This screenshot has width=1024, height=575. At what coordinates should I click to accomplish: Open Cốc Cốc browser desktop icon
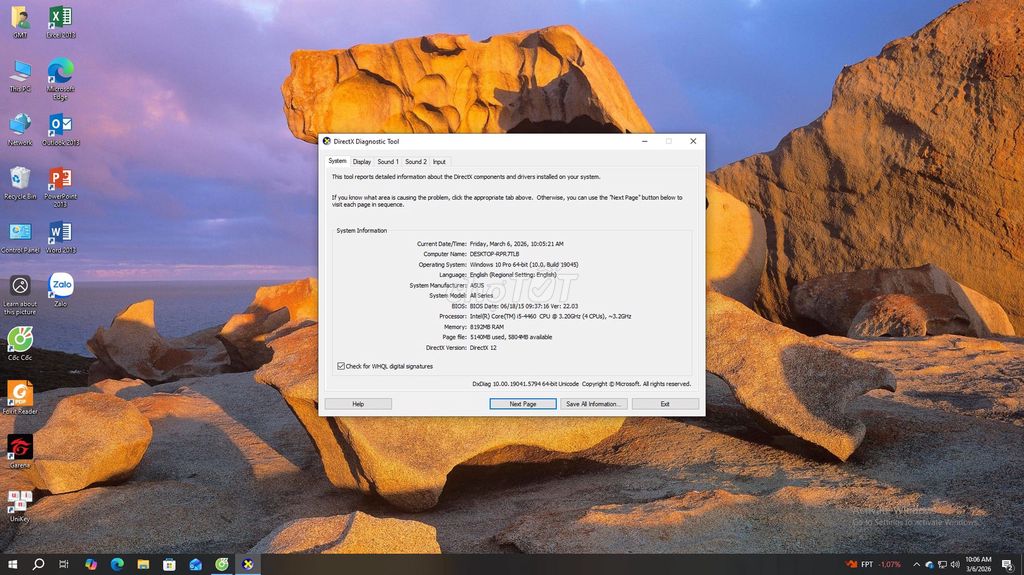[x=20, y=340]
